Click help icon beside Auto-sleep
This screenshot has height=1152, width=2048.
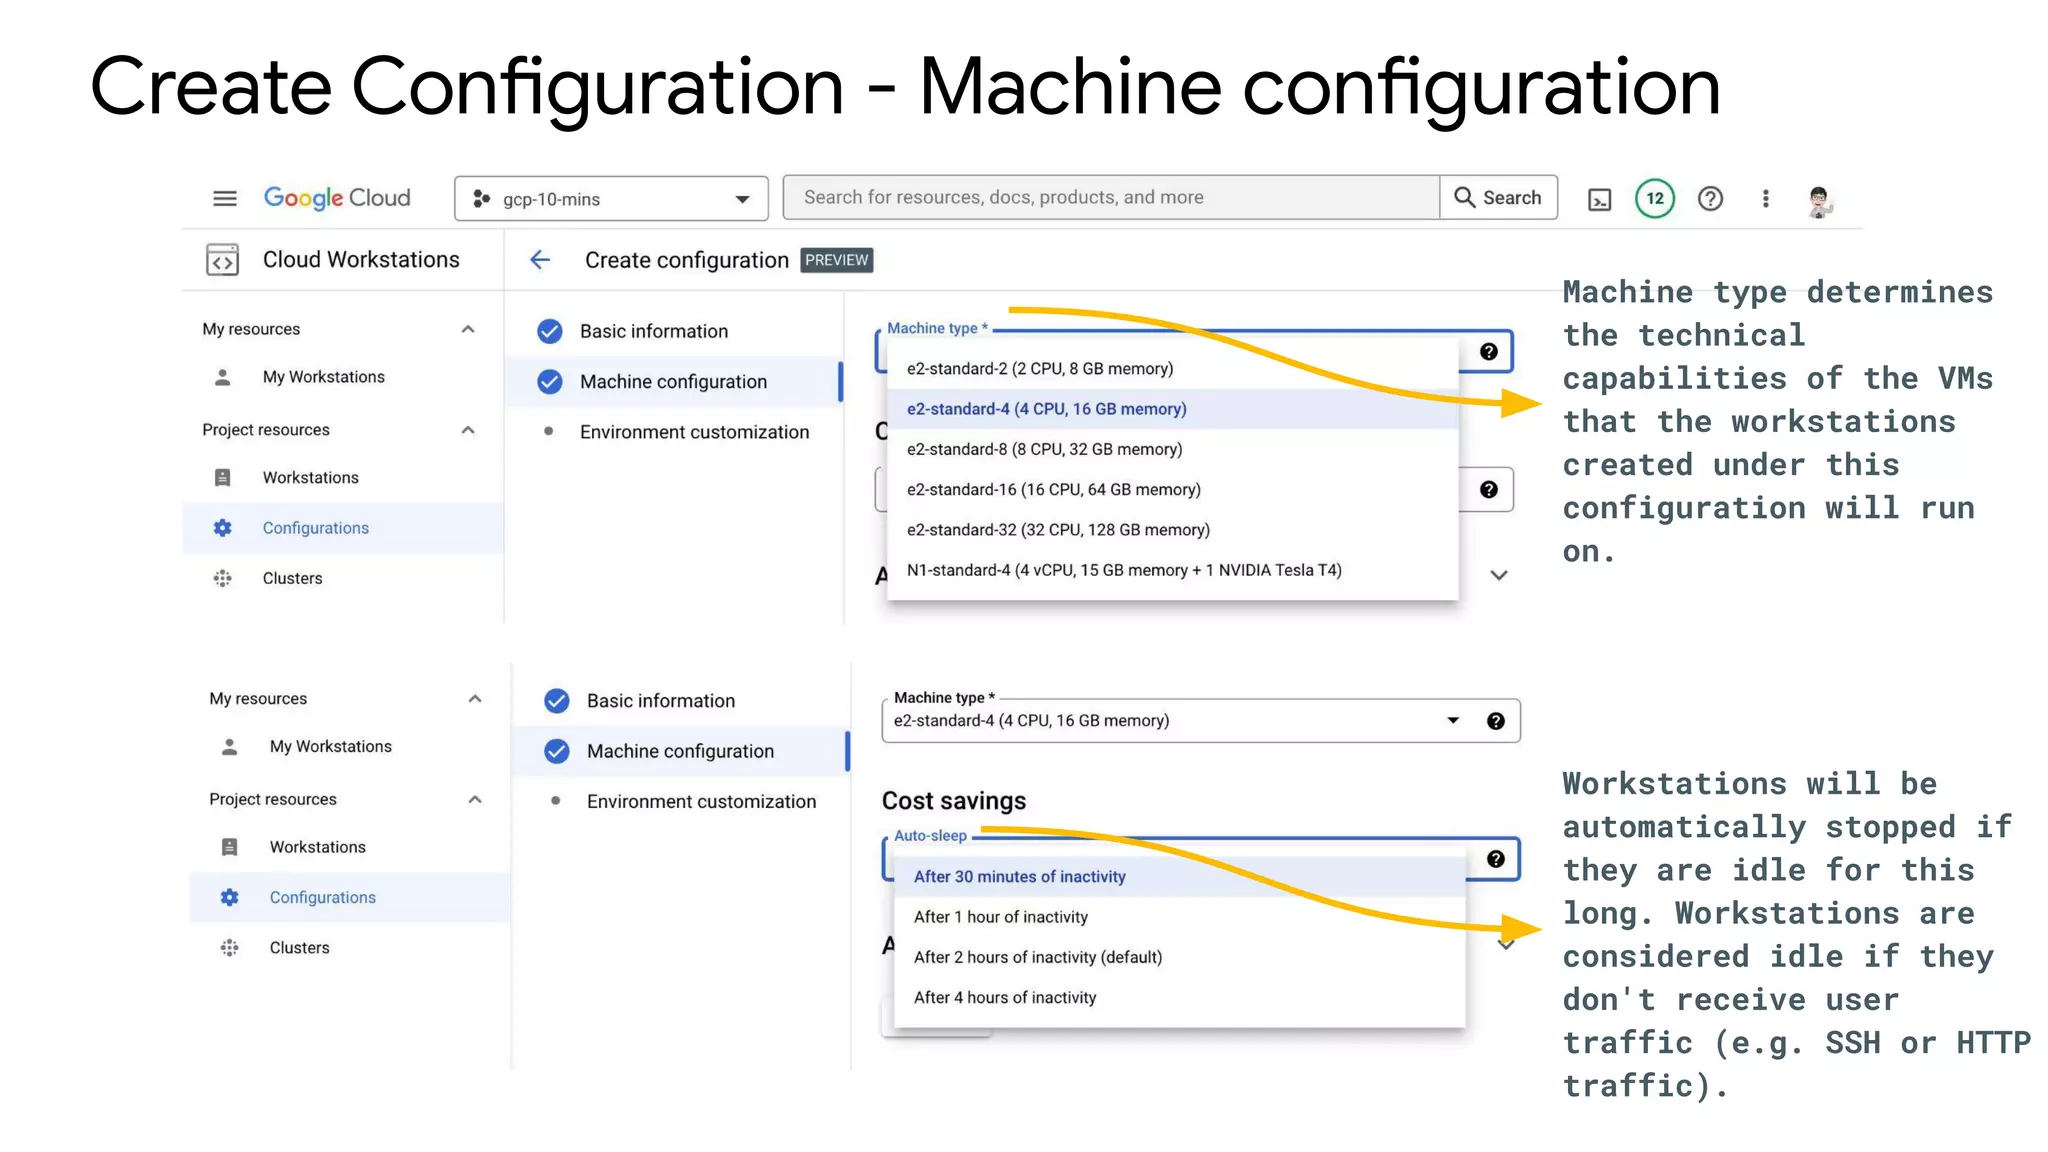(x=1496, y=859)
